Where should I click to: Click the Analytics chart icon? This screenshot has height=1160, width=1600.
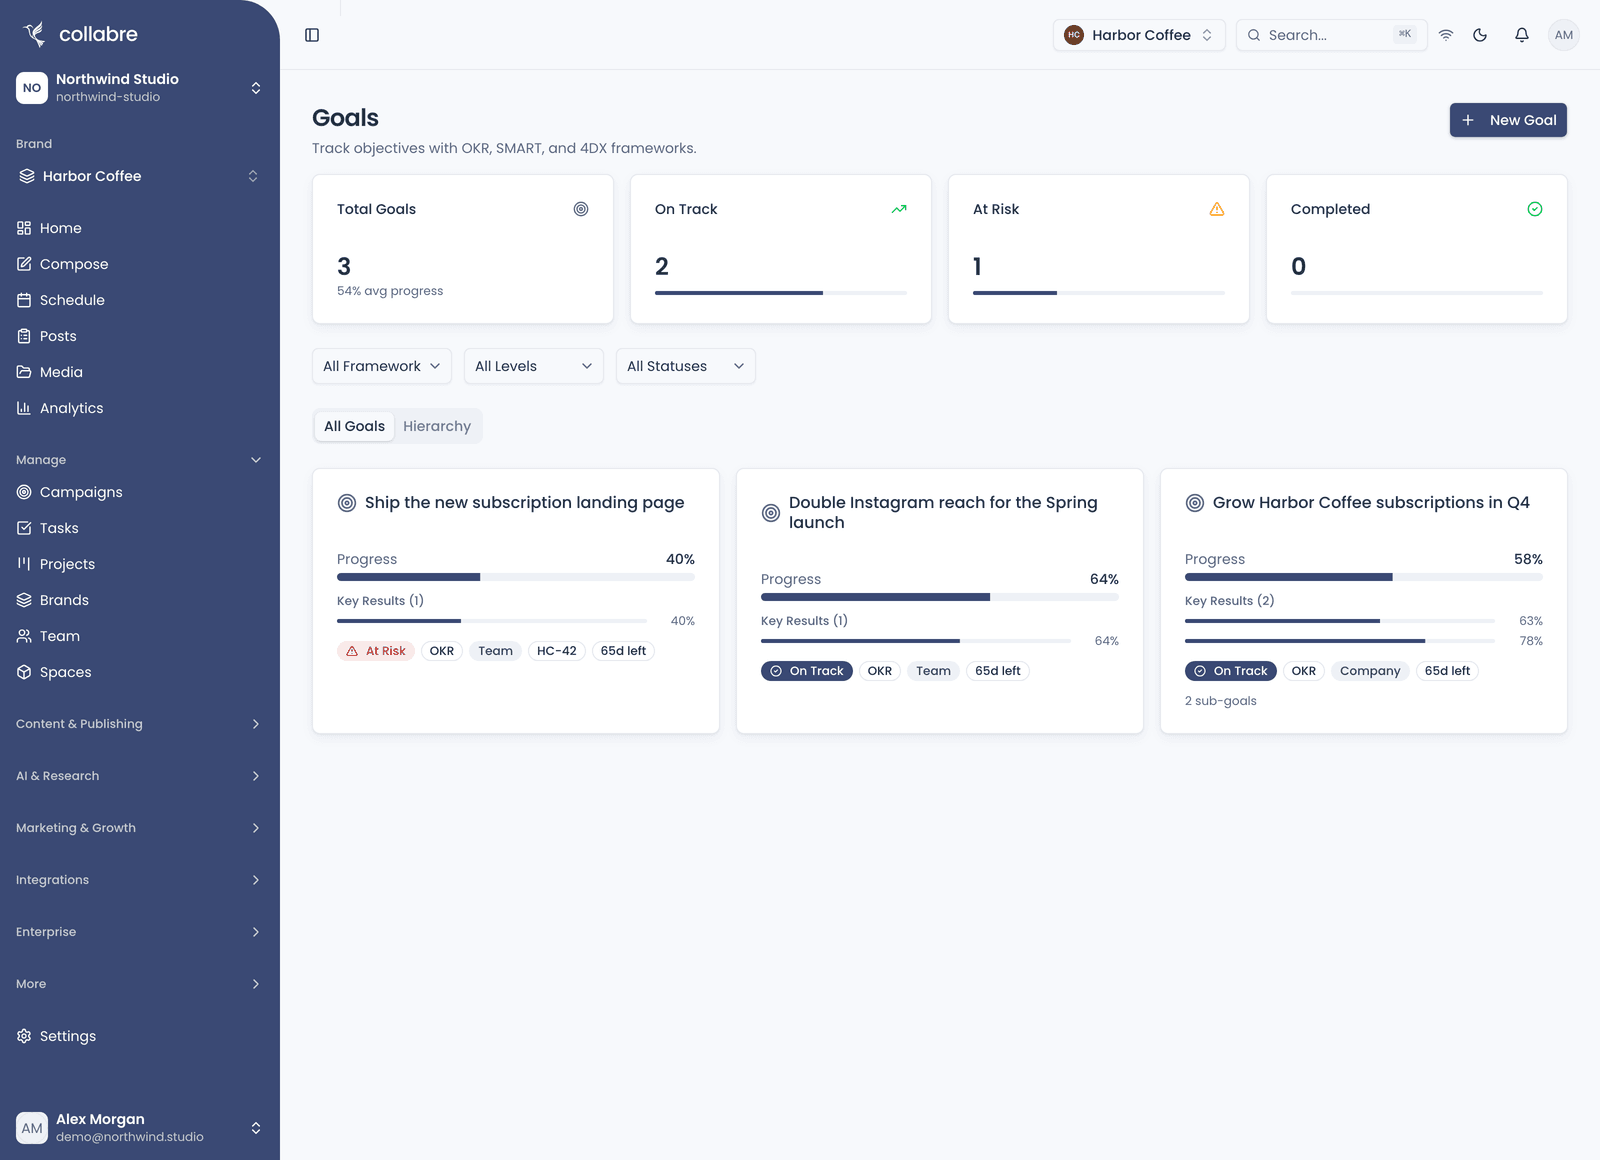coord(24,408)
